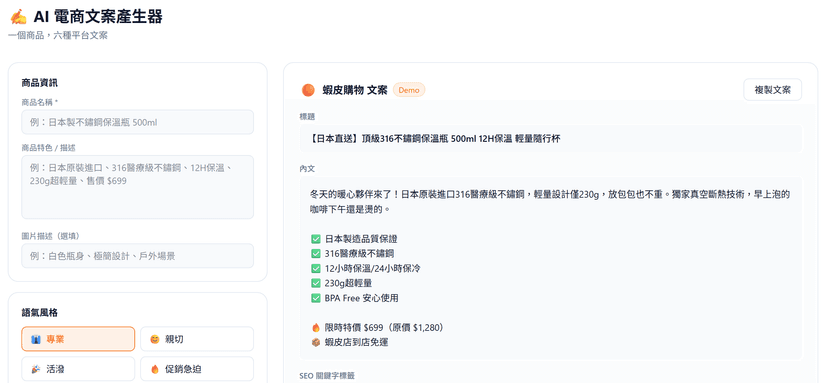
Task: Click the 230g超輕量 bullet text
Action: coord(349,283)
